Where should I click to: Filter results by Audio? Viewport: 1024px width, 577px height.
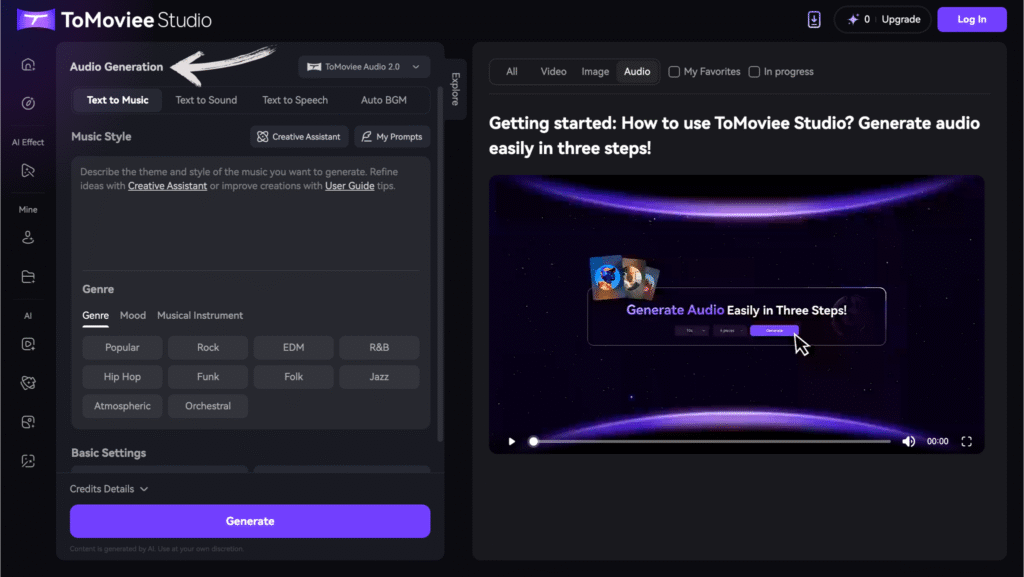coord(637,72)
